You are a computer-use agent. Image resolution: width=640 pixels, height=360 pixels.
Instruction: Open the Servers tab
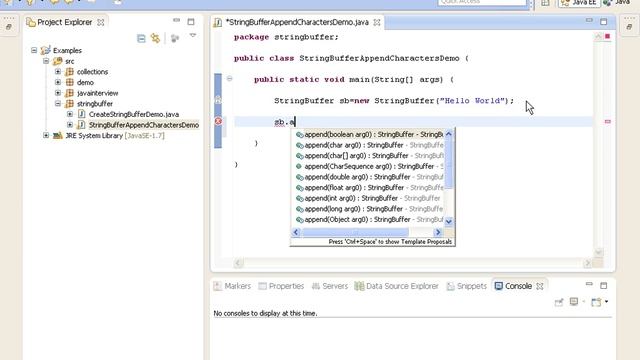tap(330, 286)
